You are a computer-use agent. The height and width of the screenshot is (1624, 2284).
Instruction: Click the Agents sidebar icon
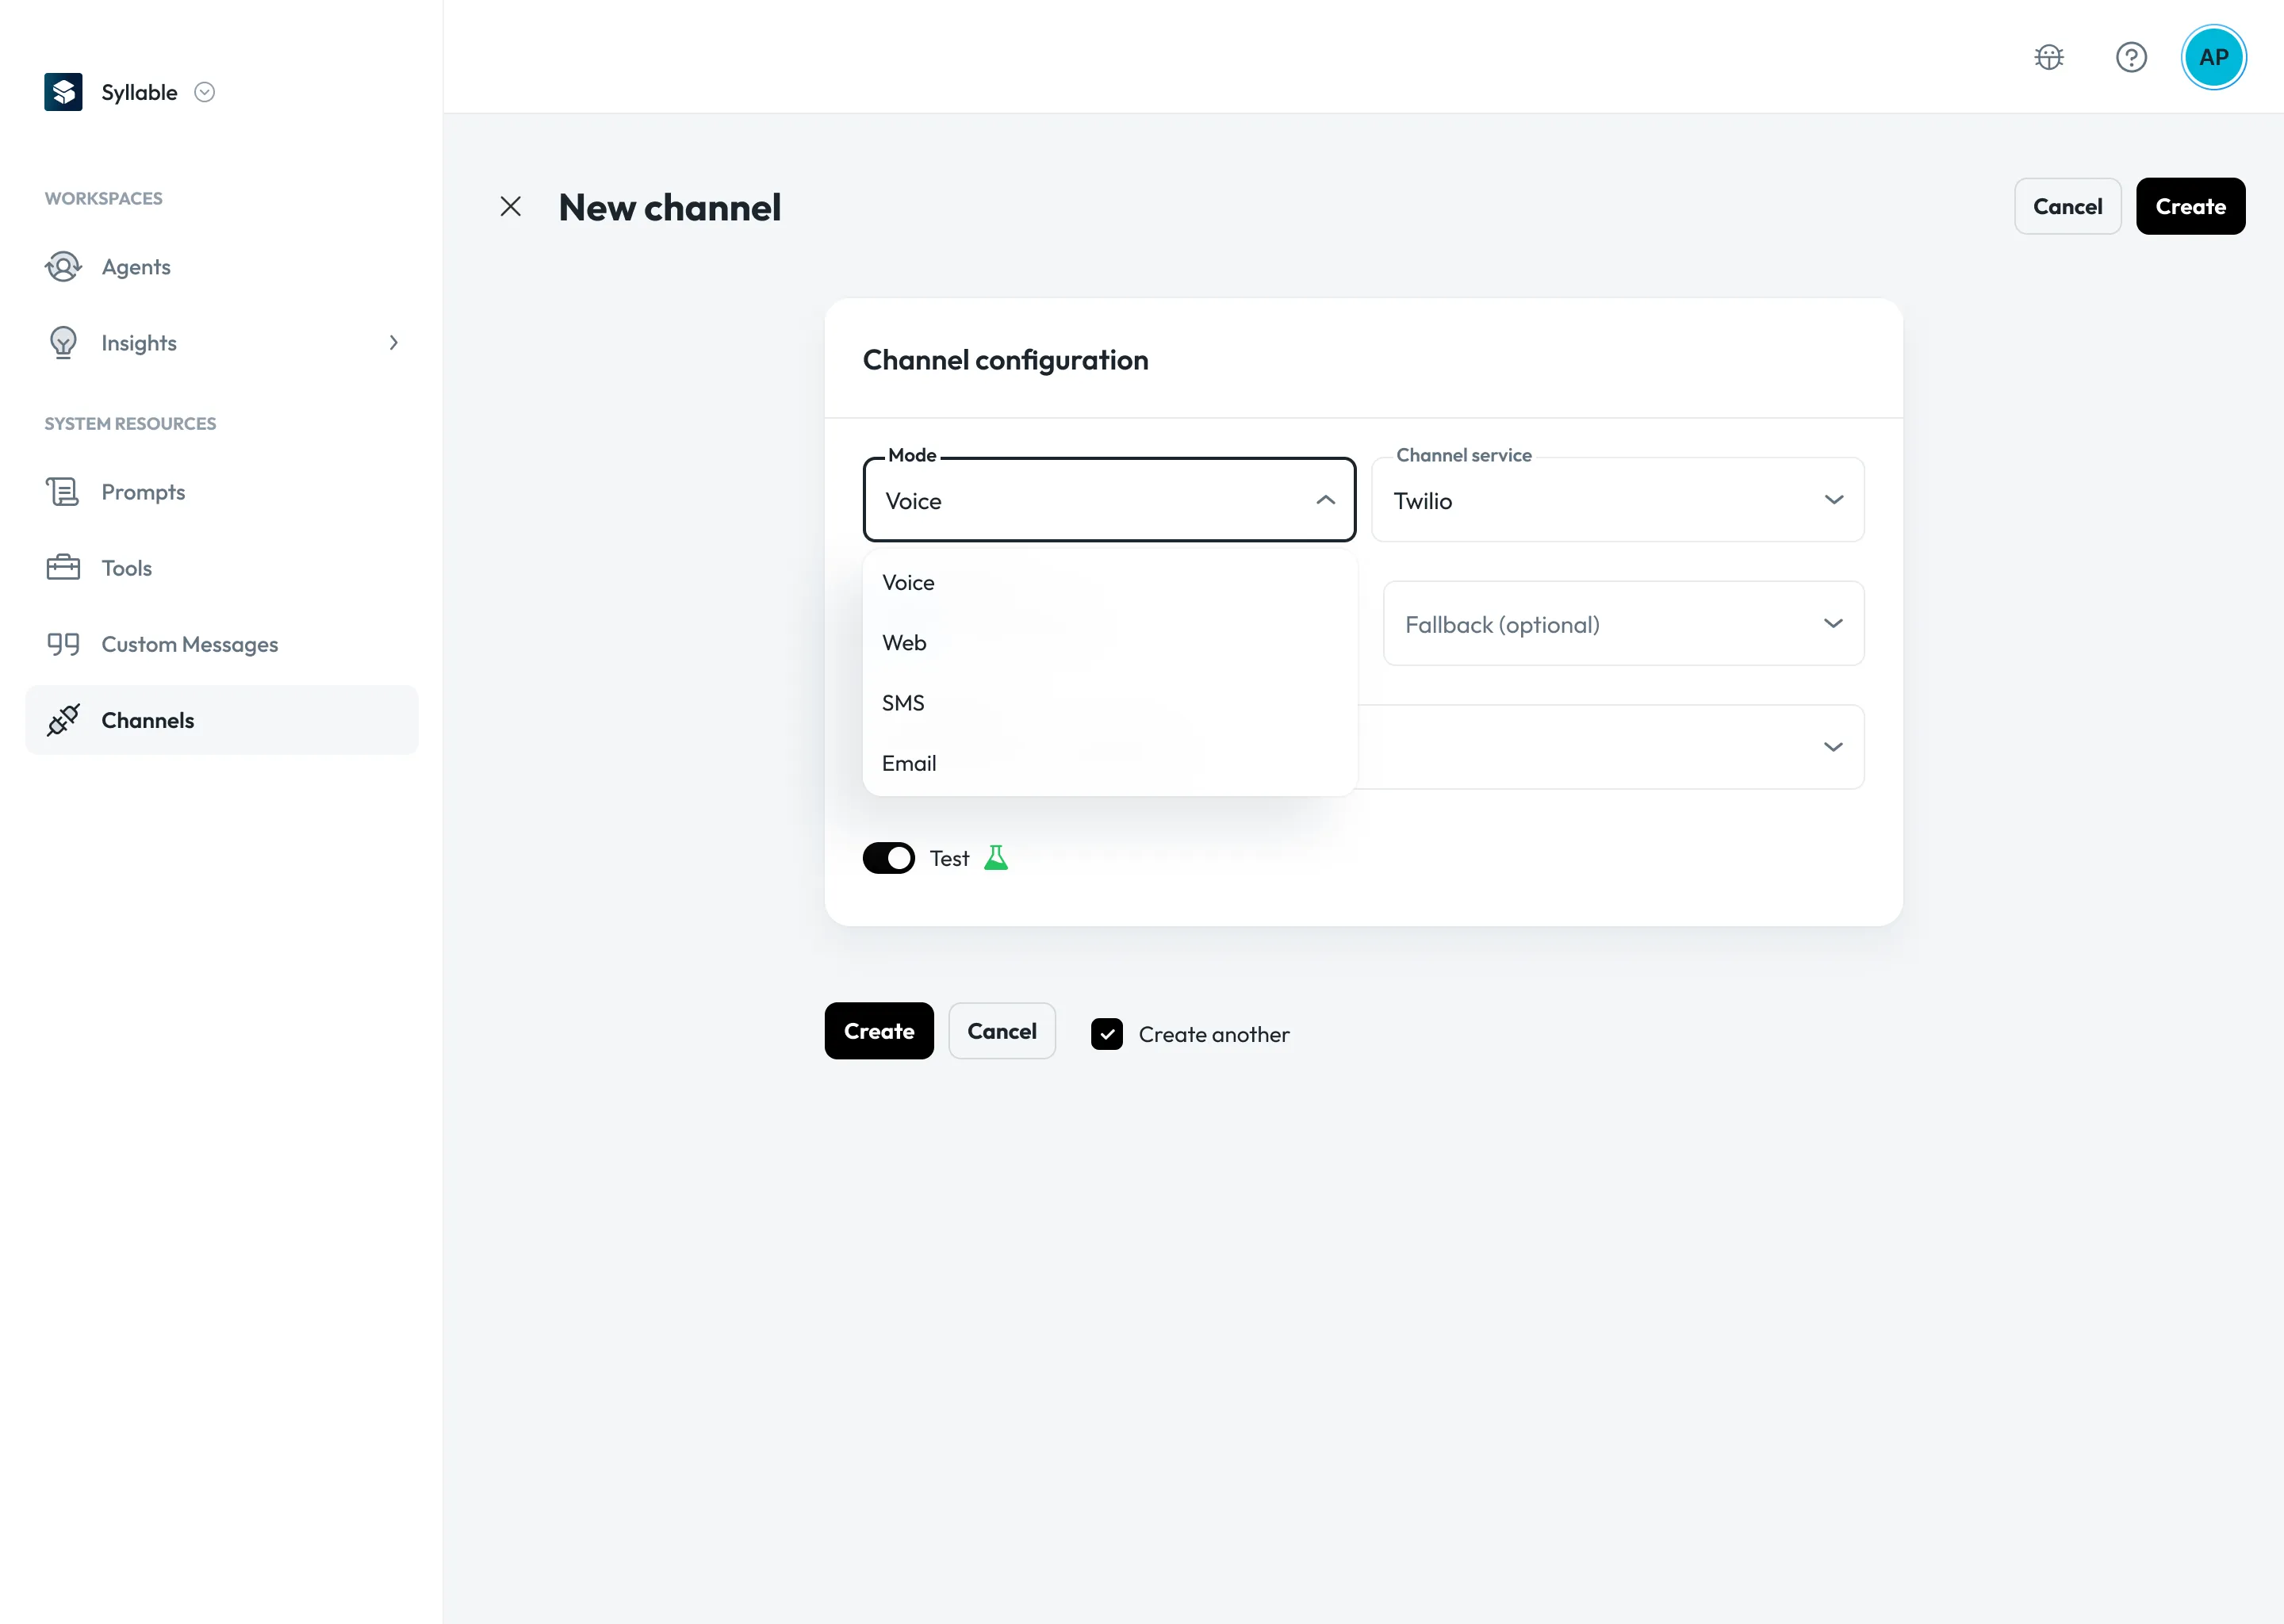coord(63,267)
